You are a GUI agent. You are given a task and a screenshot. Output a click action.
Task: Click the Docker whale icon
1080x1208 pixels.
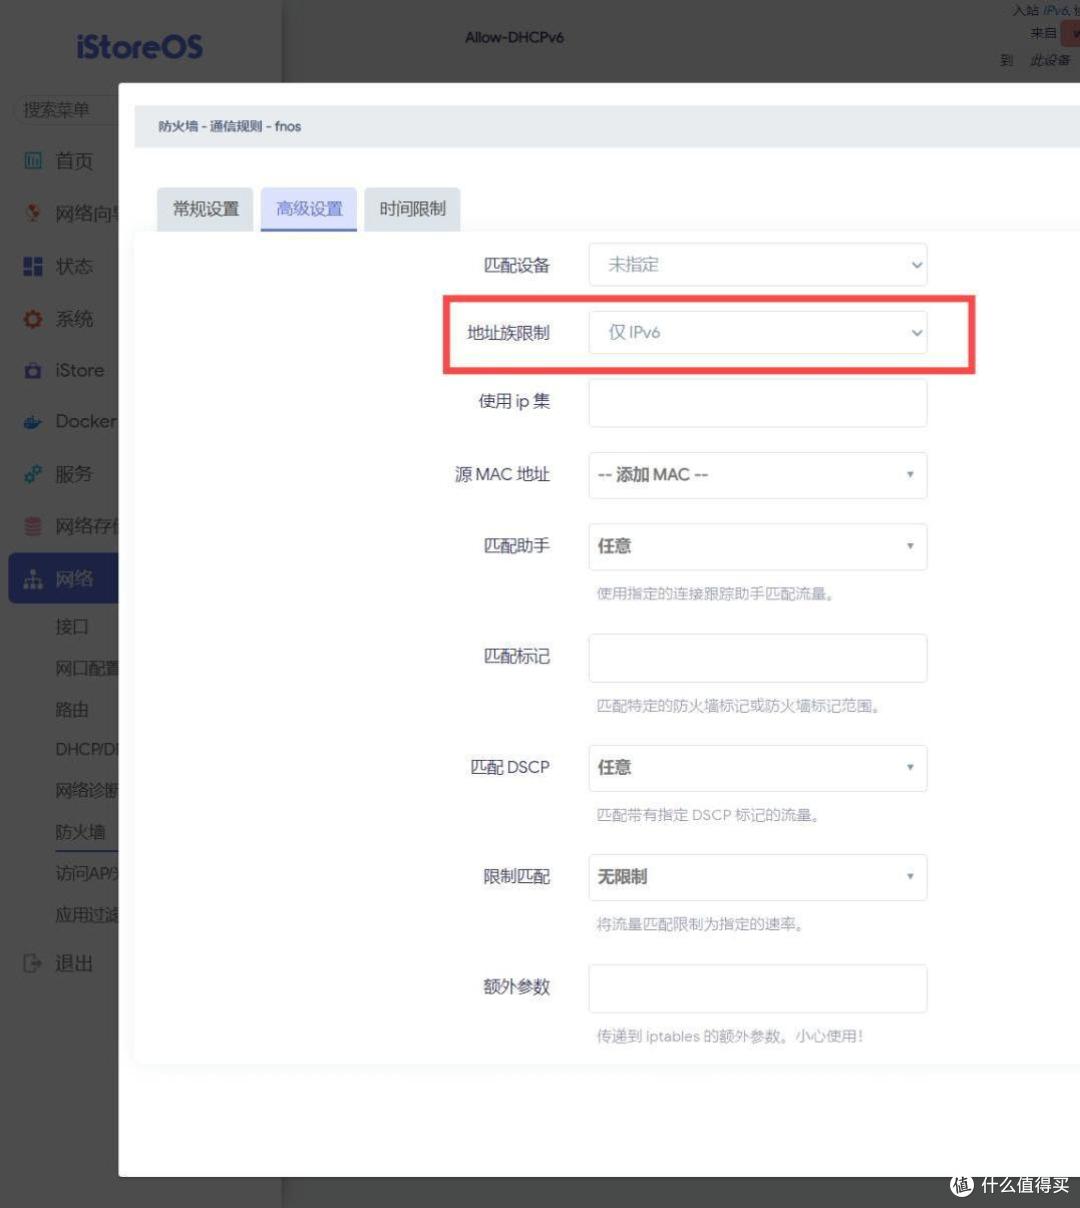(33, 422)
